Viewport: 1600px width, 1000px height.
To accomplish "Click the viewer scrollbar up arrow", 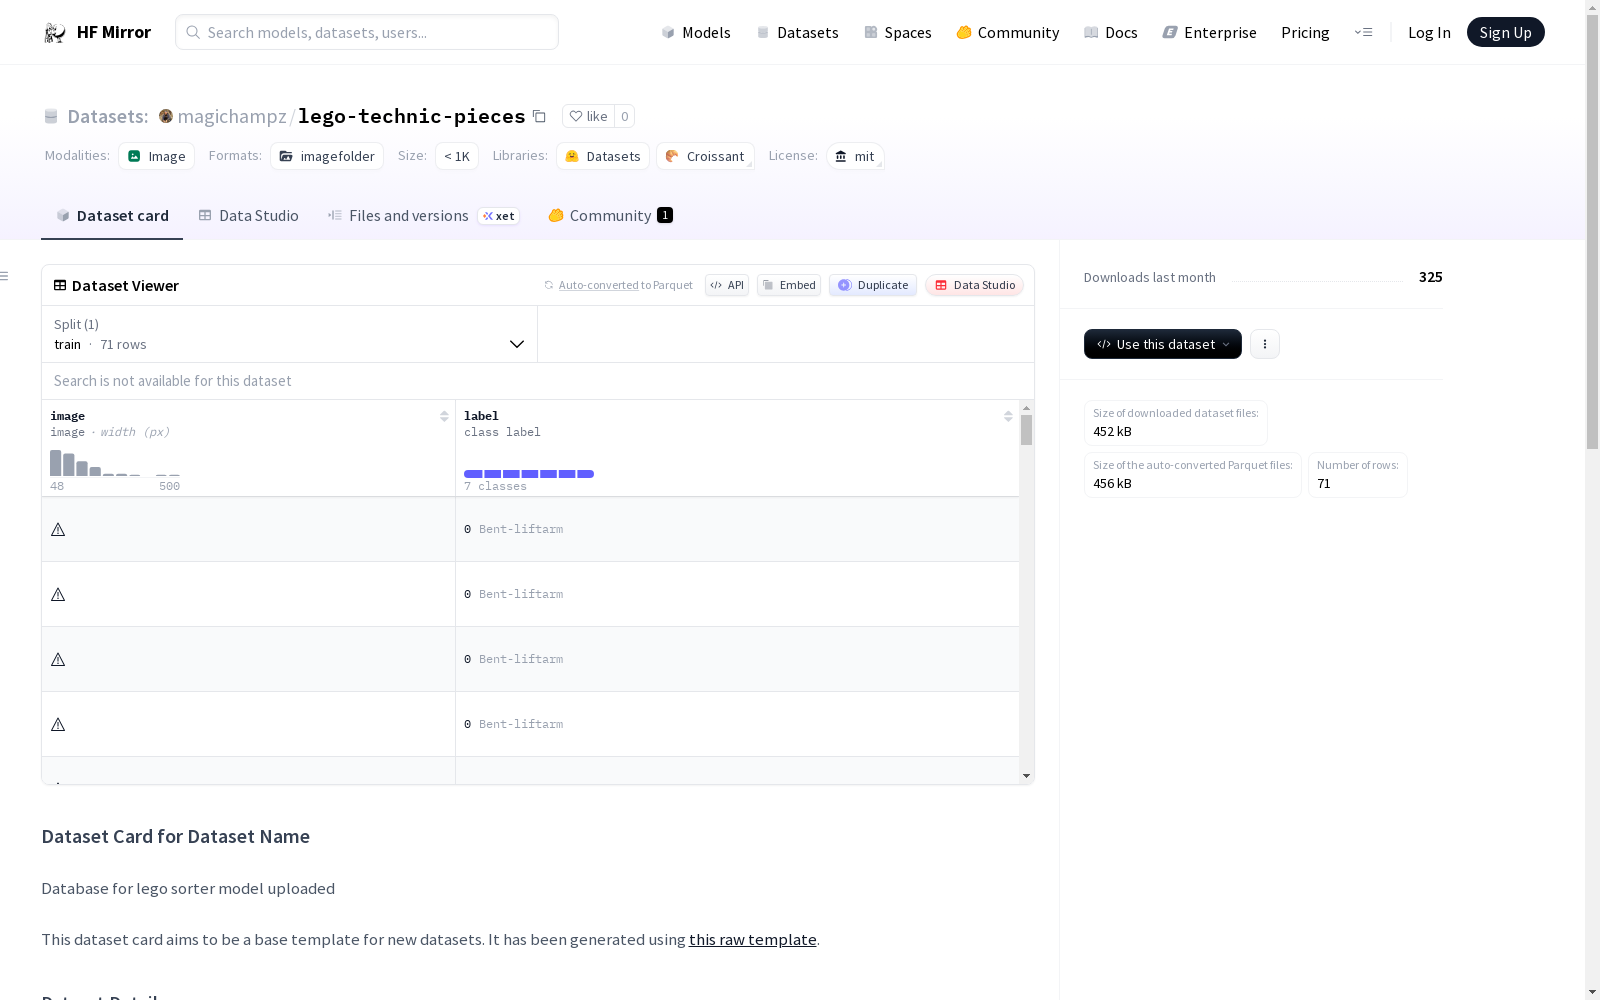I will 1026,408.
